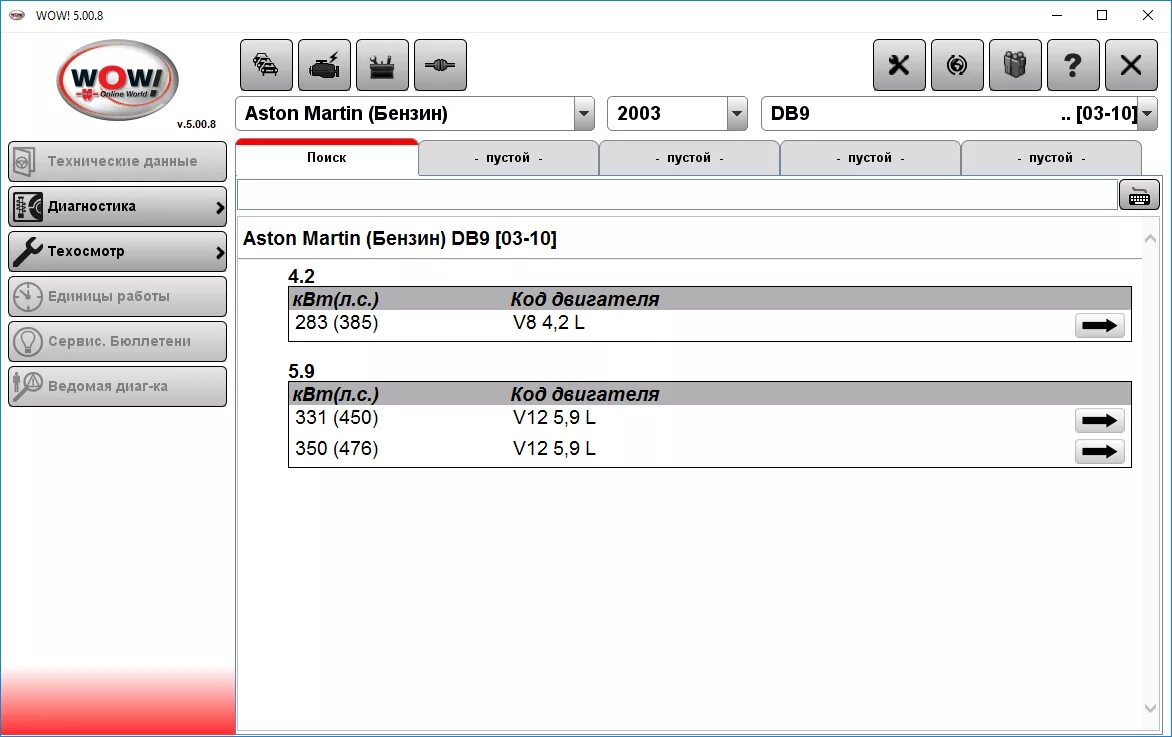Open Единицы работы section
Screen dimensions: 1172x737
coord(117,297)
